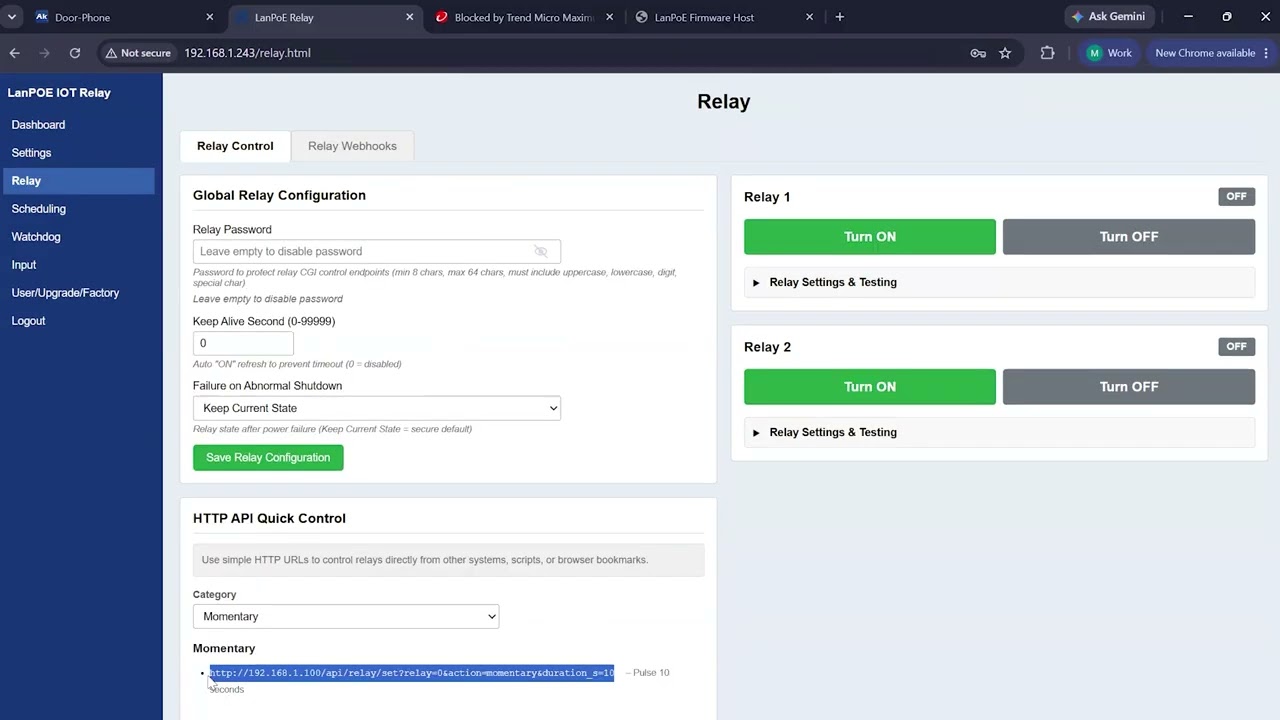Viewport: 1280px width, 720px height.
Task: Click the Keep Alive Second field
Action: click(x=243, y=343)
